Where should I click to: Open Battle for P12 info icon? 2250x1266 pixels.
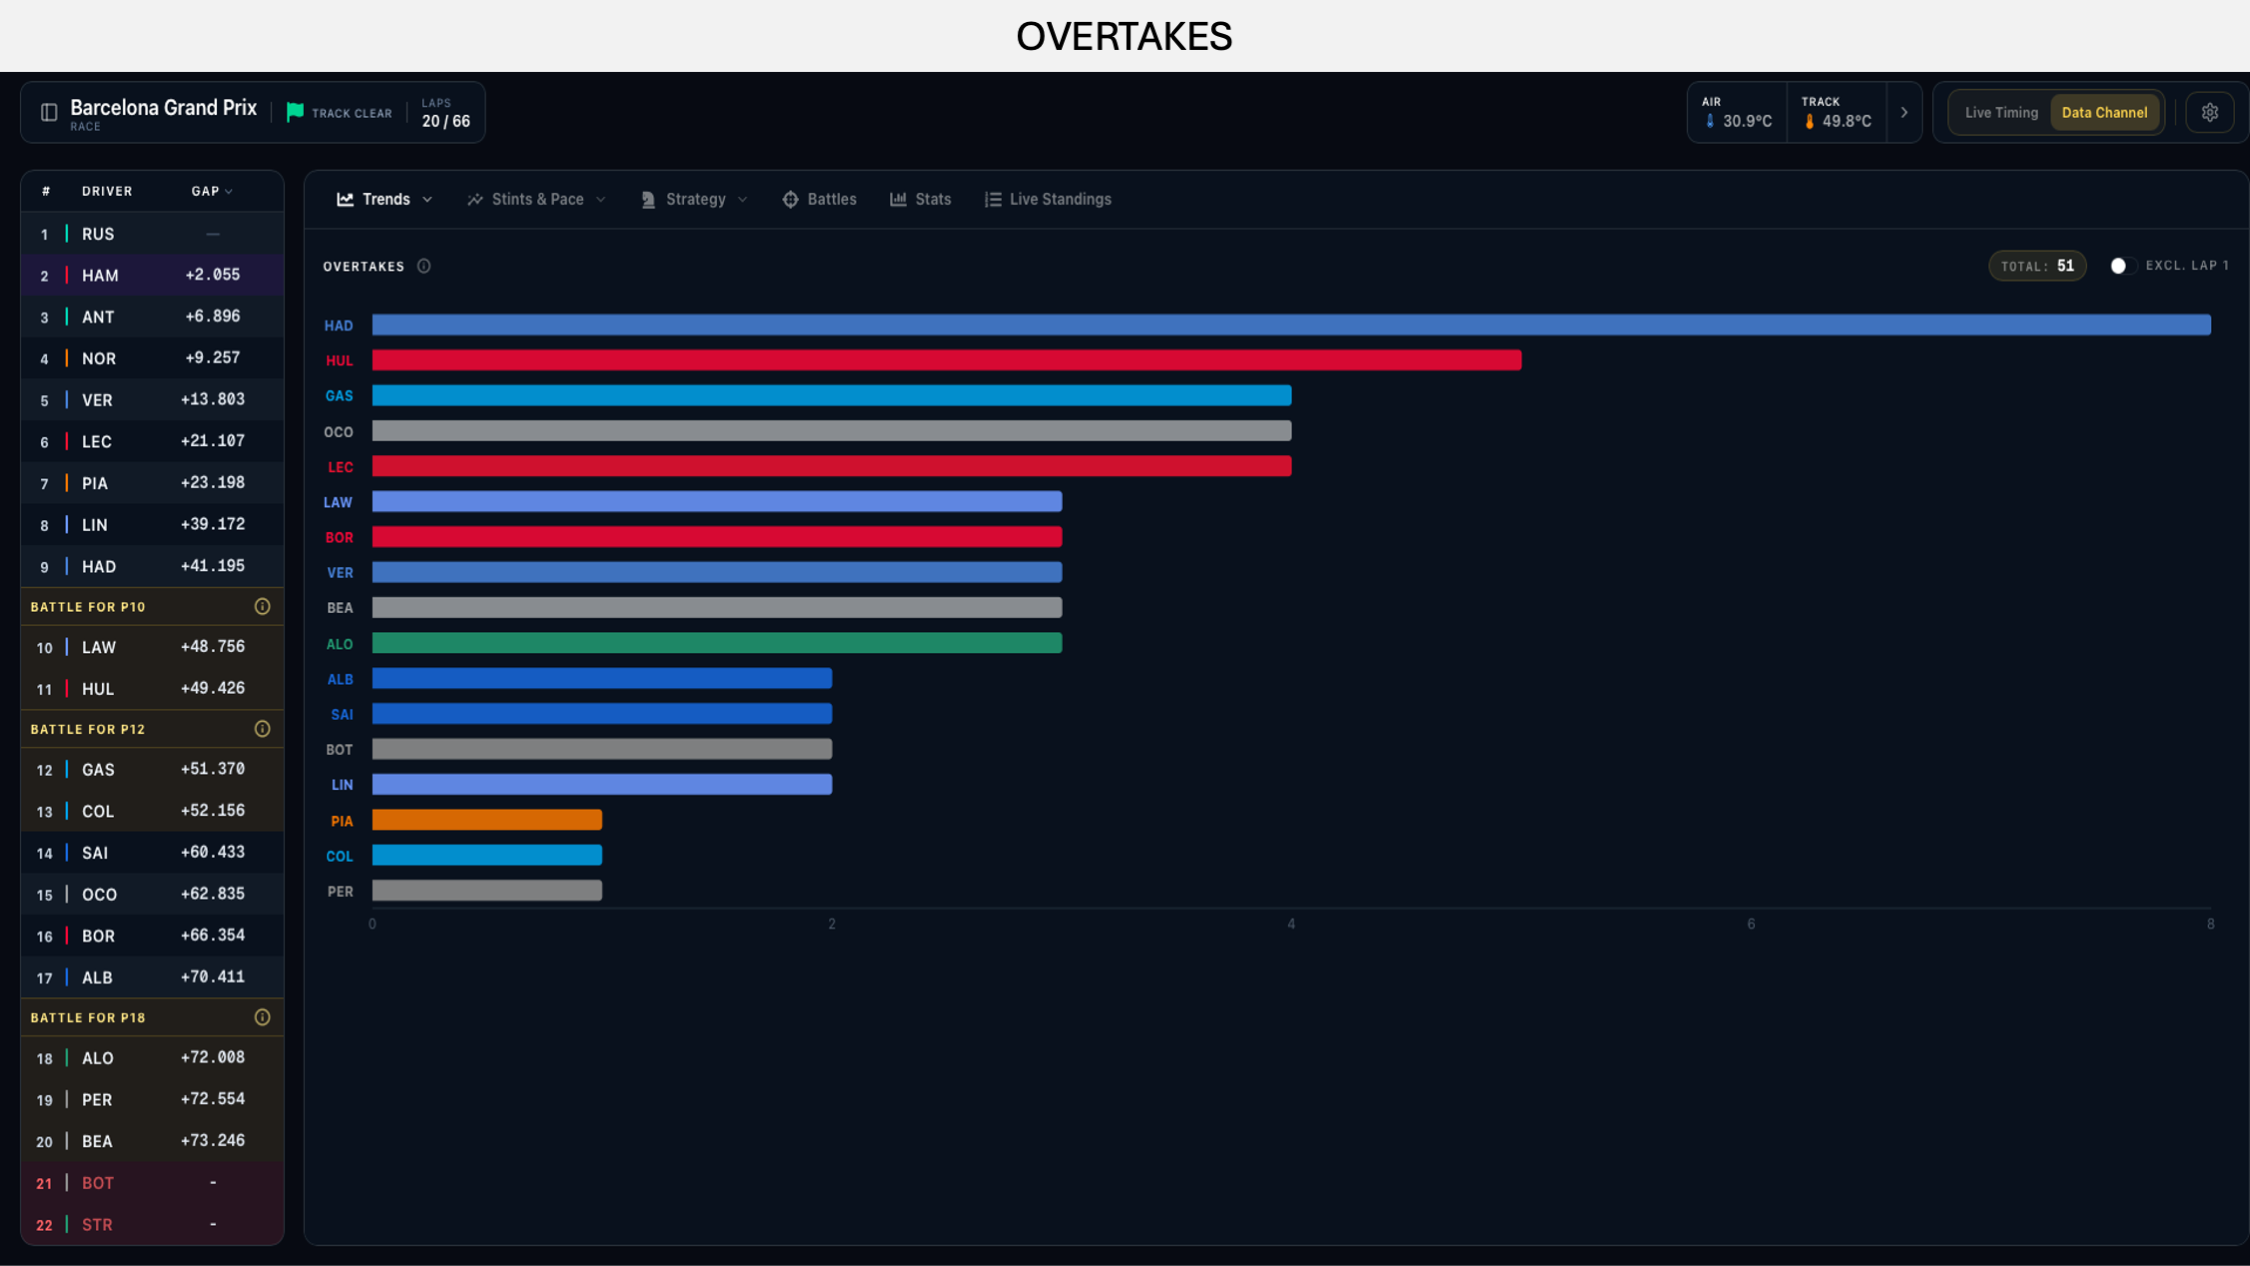[x=262, y=729]
